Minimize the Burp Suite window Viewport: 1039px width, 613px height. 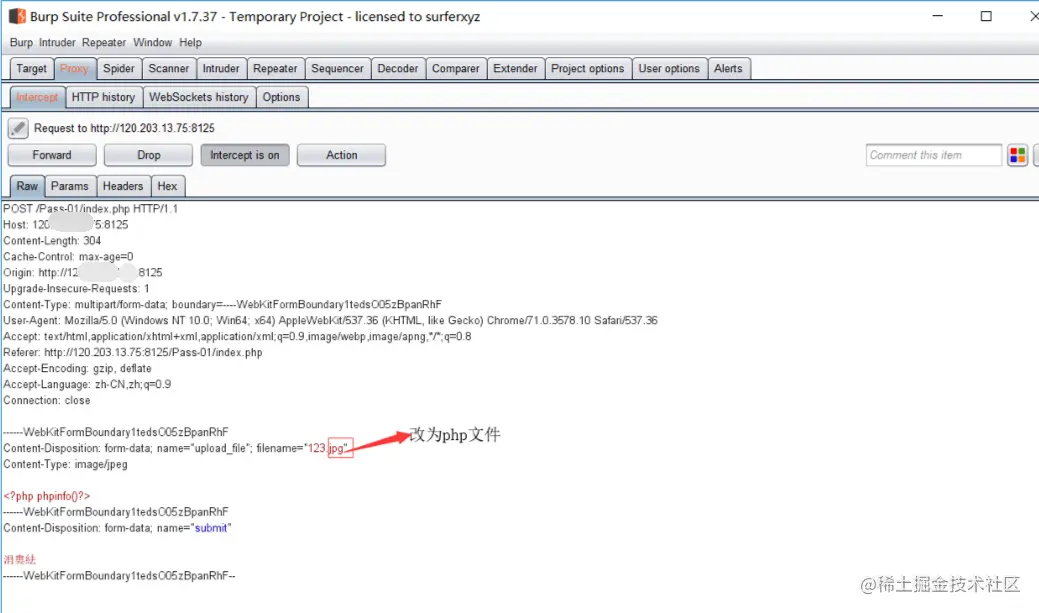coord(937,16)
